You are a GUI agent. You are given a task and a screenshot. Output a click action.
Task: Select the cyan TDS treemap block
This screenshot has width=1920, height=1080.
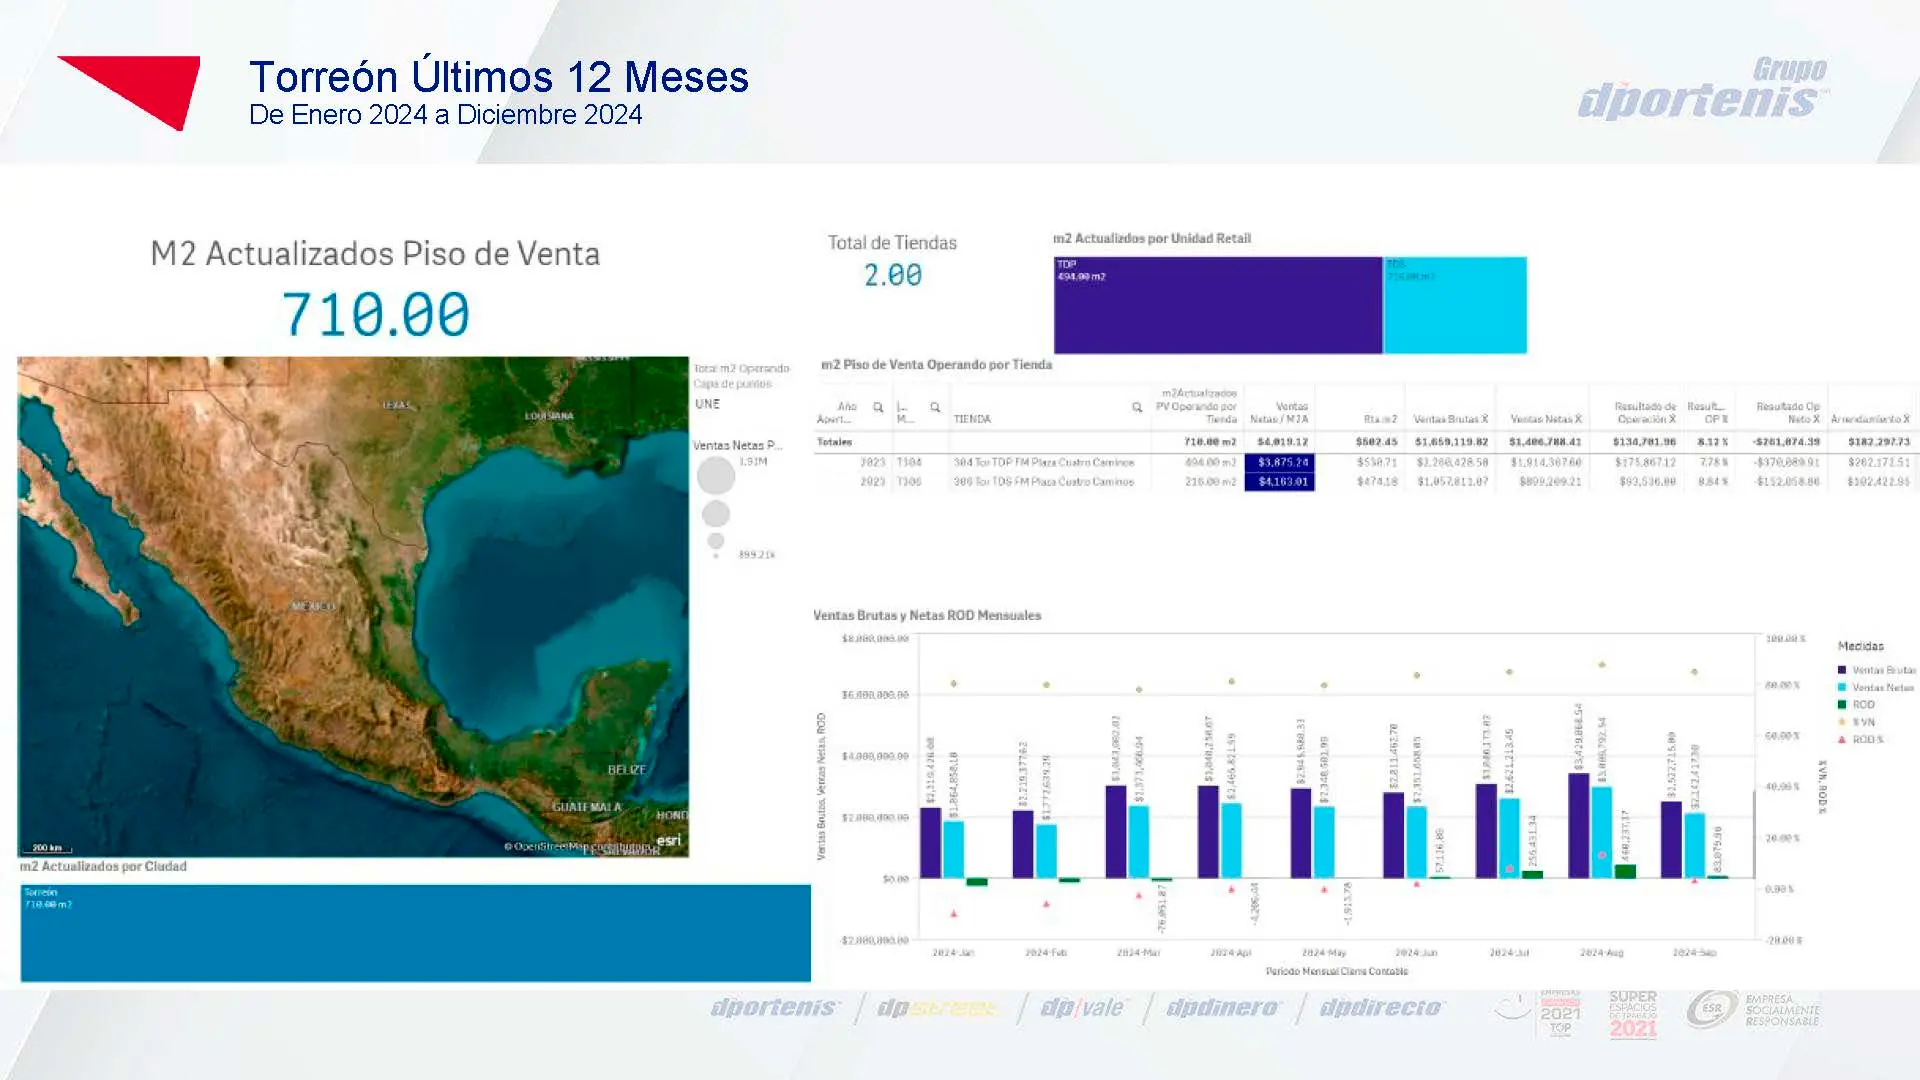[1455, 305]
